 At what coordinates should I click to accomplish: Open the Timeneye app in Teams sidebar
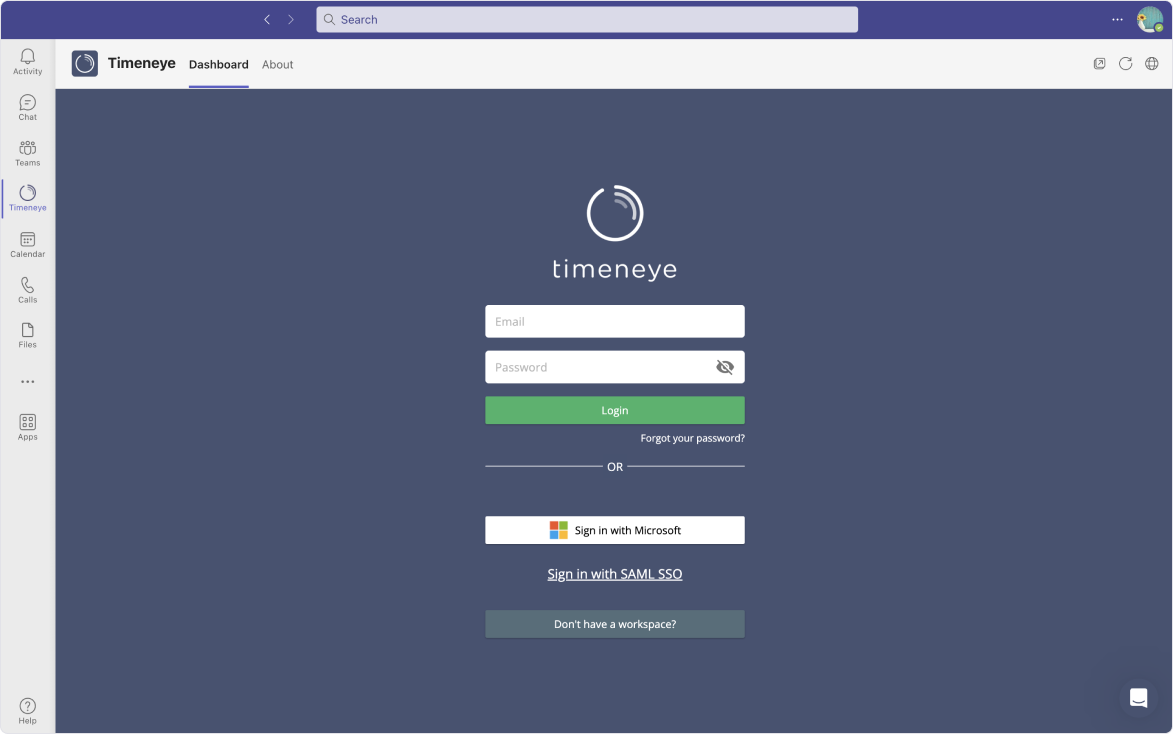[x=27, y=196]
